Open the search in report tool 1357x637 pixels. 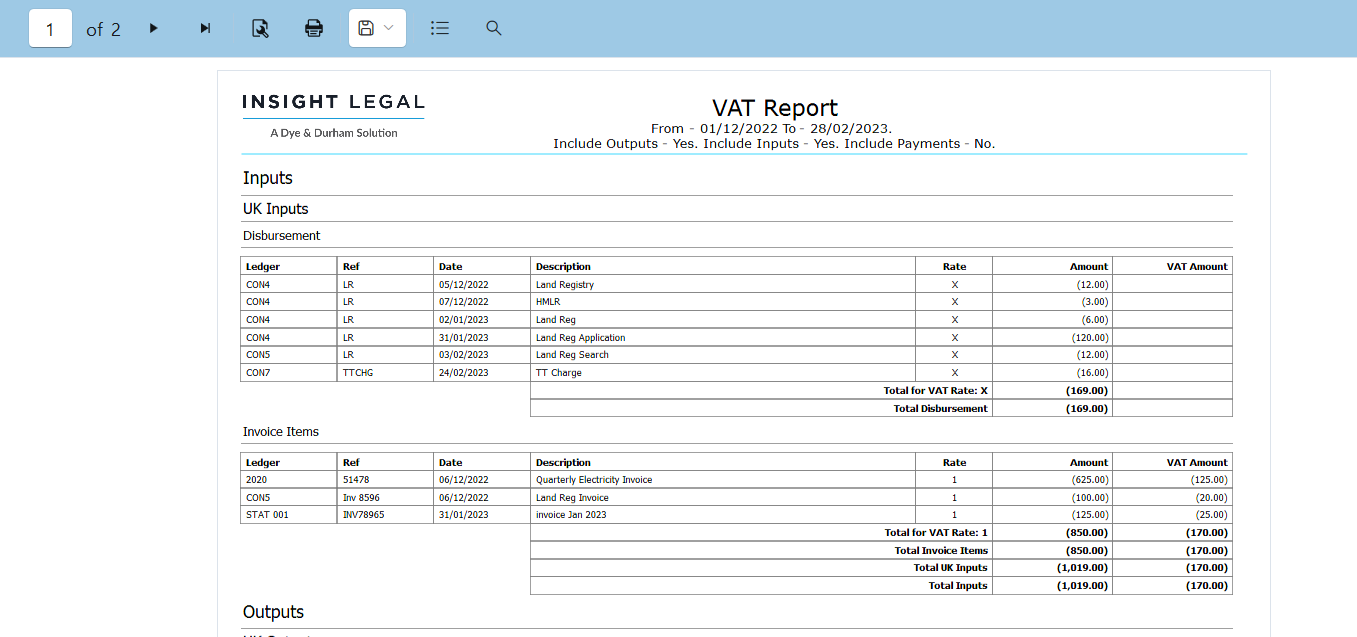pos(493,28)
